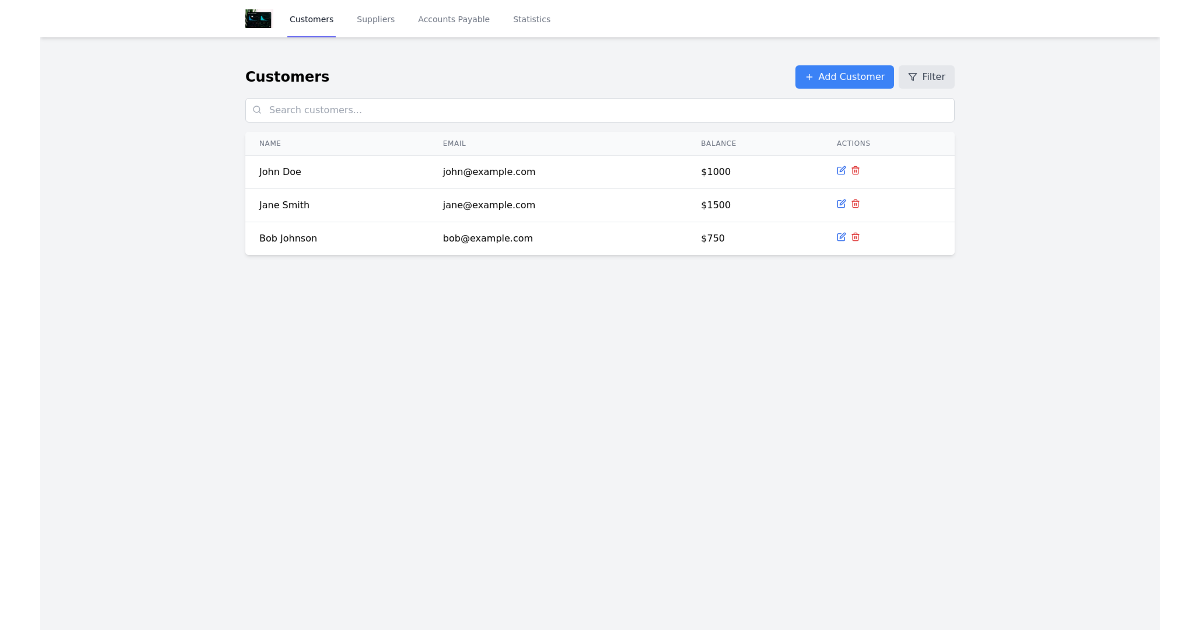The height and width of the screenshot is (630, 1200).
Task: Click the Add Customer button
Action: tap(844, 76)
